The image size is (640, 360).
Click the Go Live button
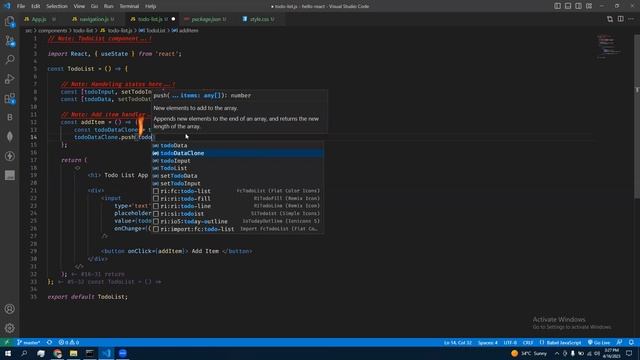[599, 342]
